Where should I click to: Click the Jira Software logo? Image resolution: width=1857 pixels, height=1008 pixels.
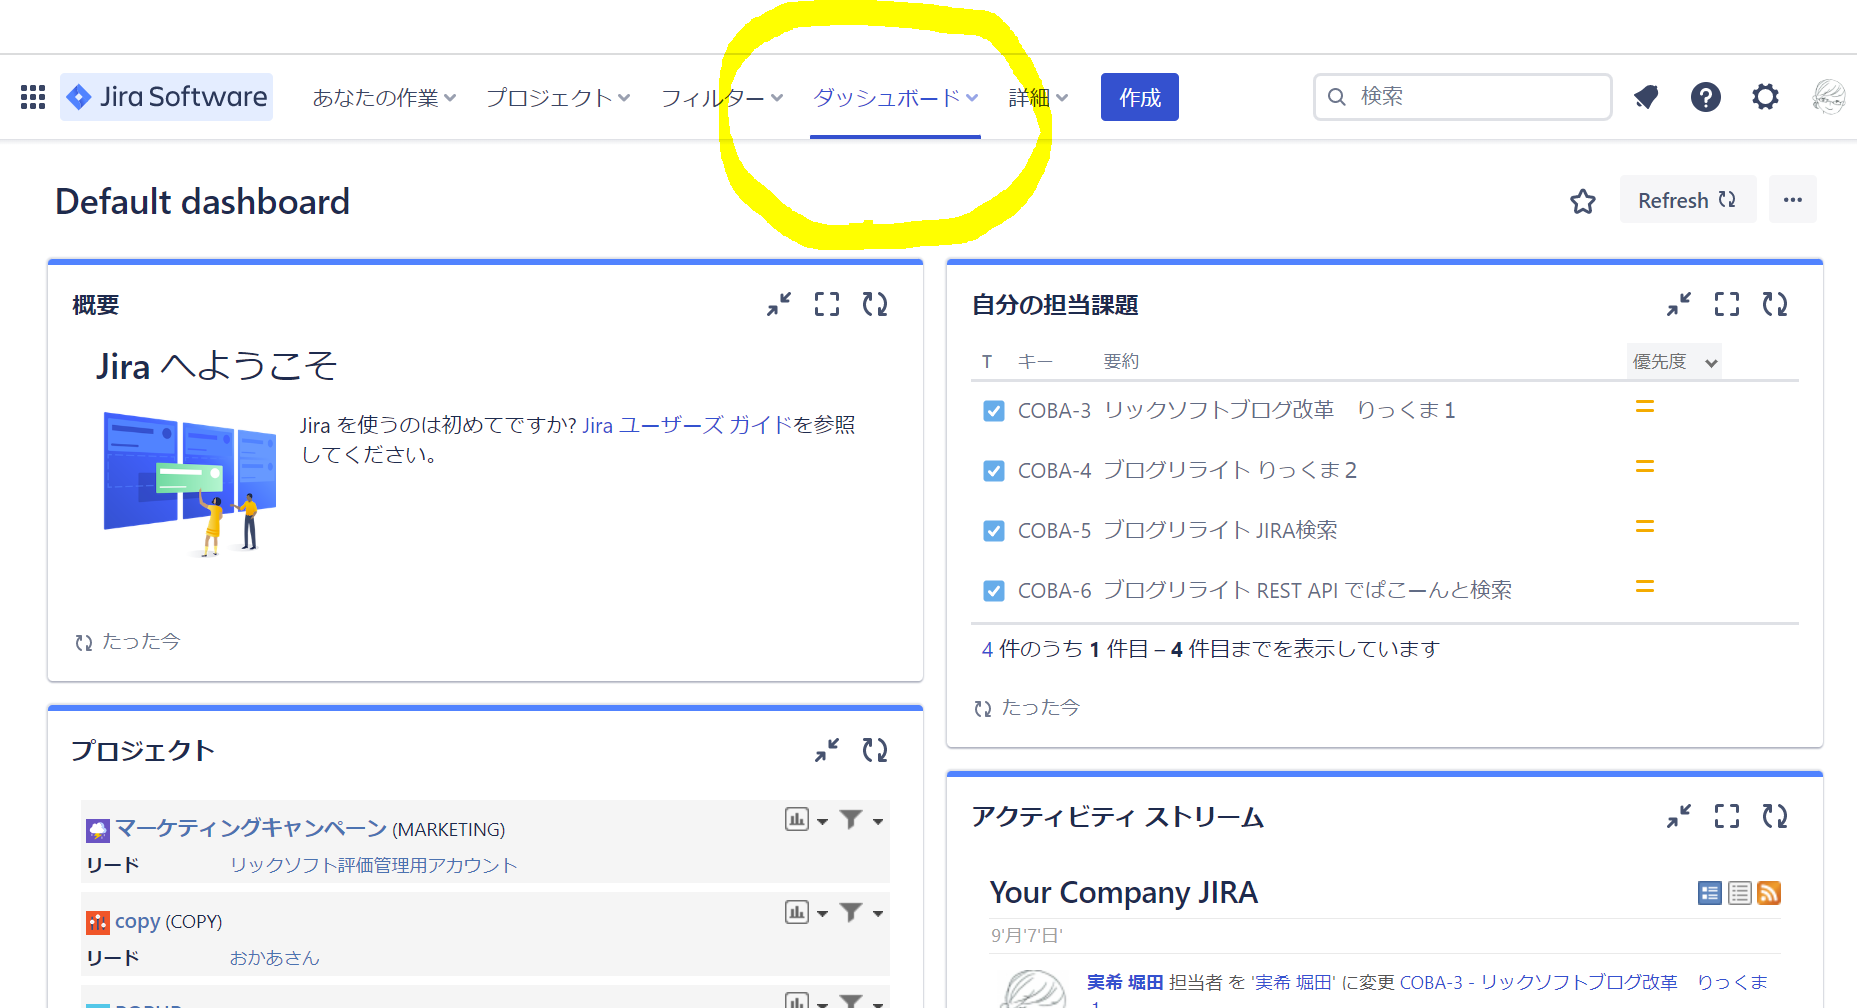pos(166,97)
